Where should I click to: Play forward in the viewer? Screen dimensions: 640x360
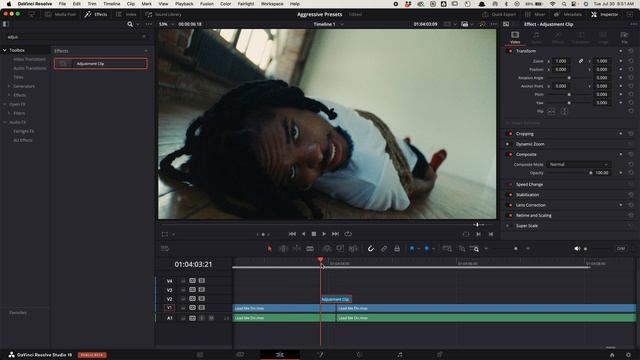[x=324, y=234]
